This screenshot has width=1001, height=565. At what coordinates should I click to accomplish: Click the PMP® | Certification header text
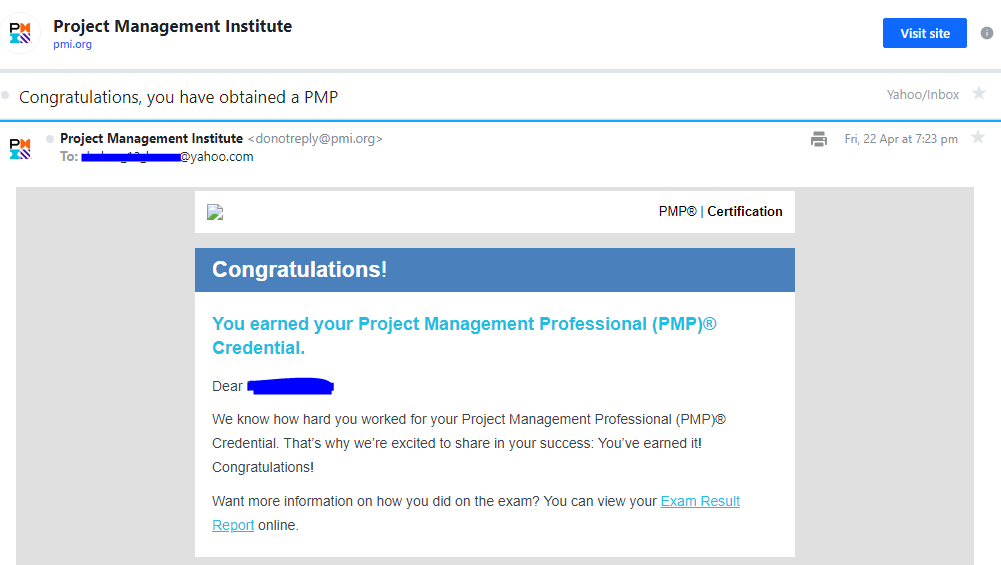coord(720,211)
